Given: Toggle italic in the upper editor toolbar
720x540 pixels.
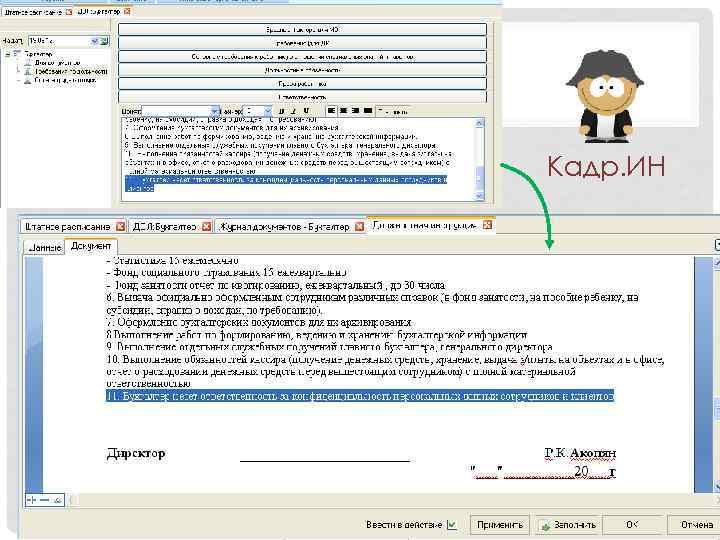Looking at the screenshot, I should click(294, 111).
